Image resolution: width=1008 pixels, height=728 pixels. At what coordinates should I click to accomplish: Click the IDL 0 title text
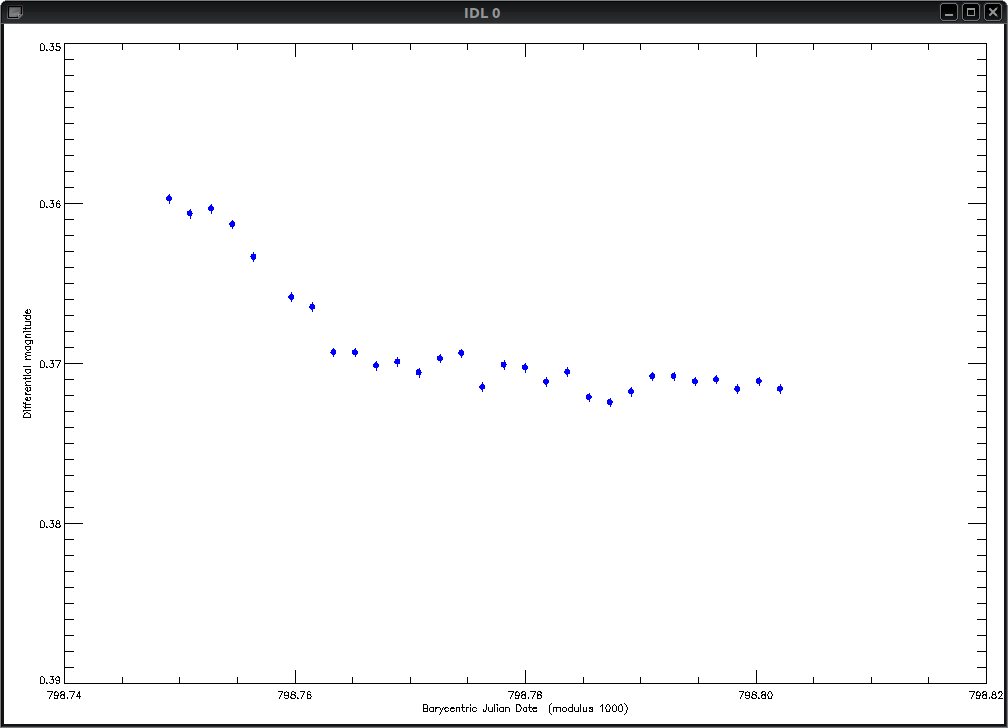(x=482, y=13)
